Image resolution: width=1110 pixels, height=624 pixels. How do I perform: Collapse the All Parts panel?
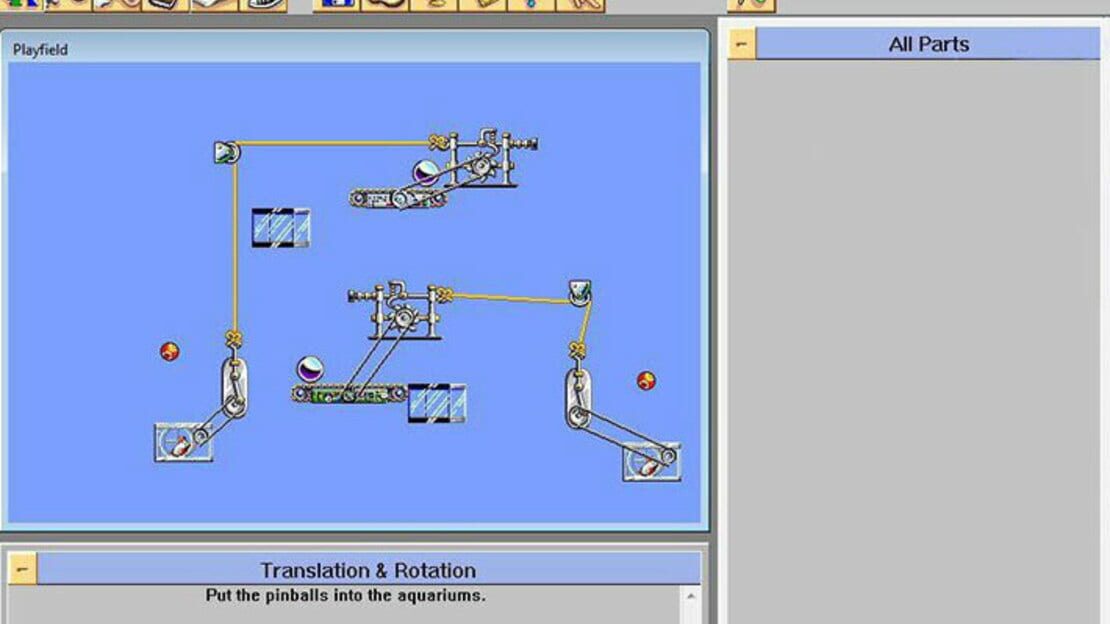741,44
